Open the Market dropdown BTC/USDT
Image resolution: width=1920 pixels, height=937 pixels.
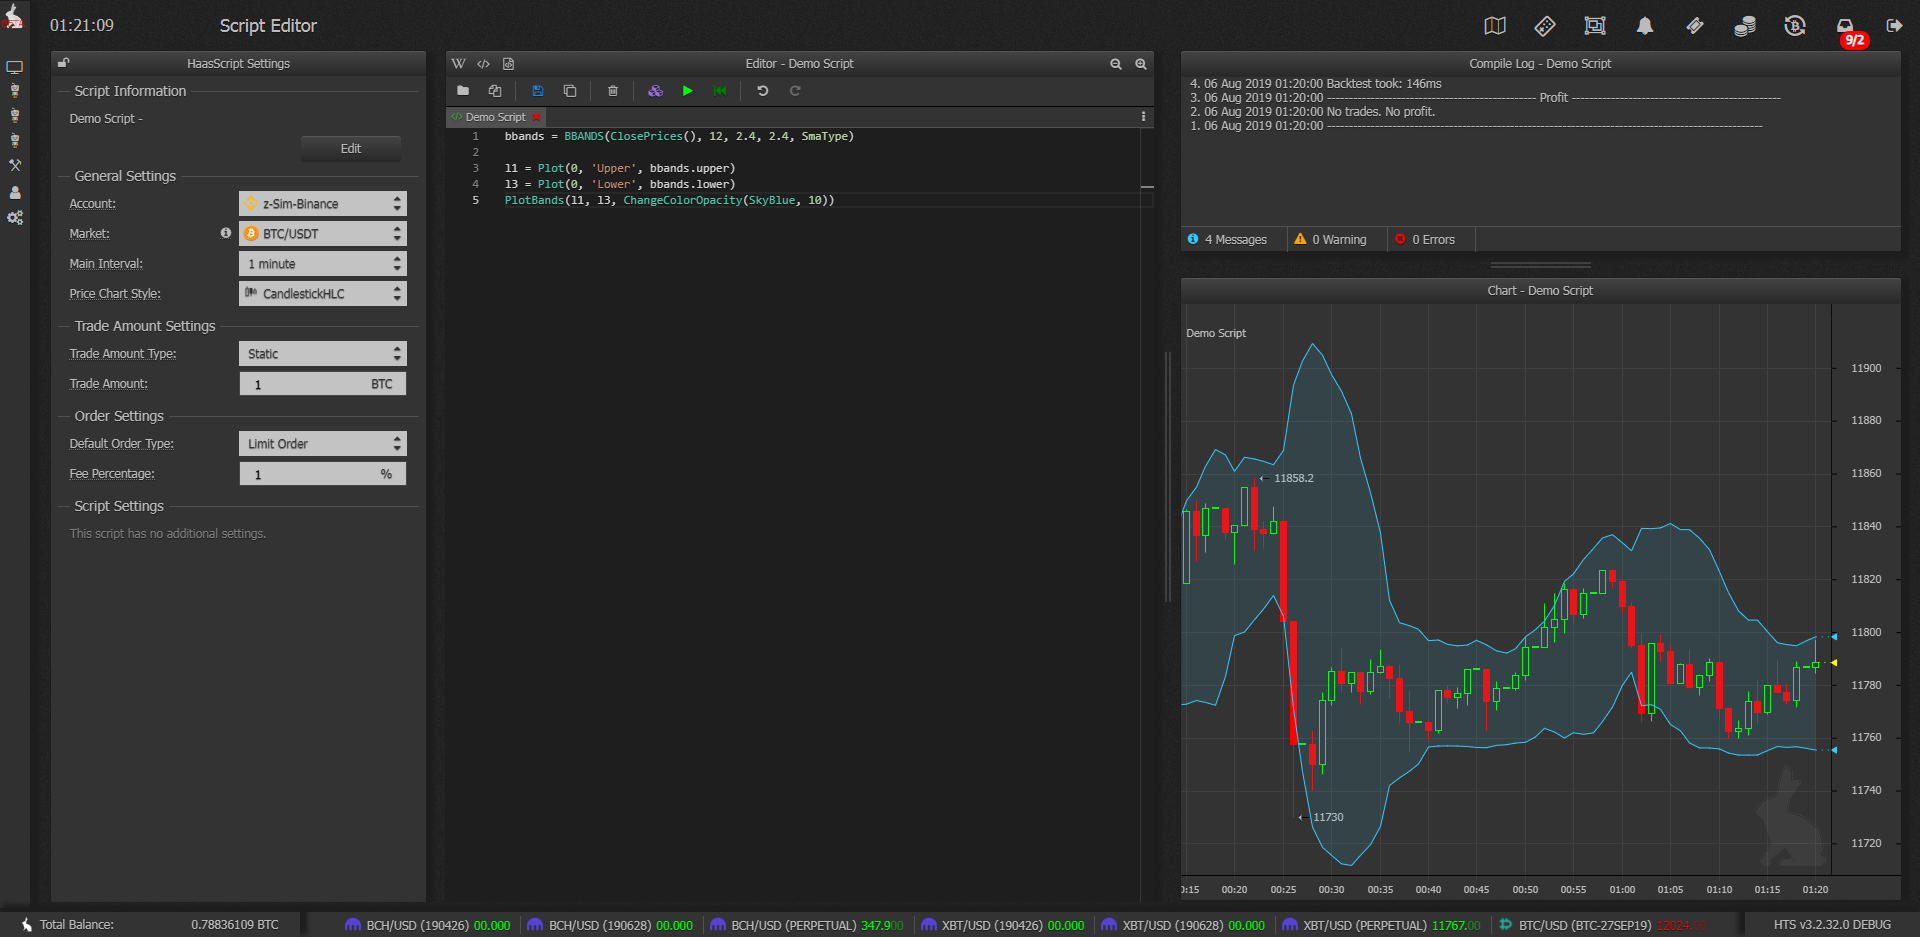[x=322, y=233]
